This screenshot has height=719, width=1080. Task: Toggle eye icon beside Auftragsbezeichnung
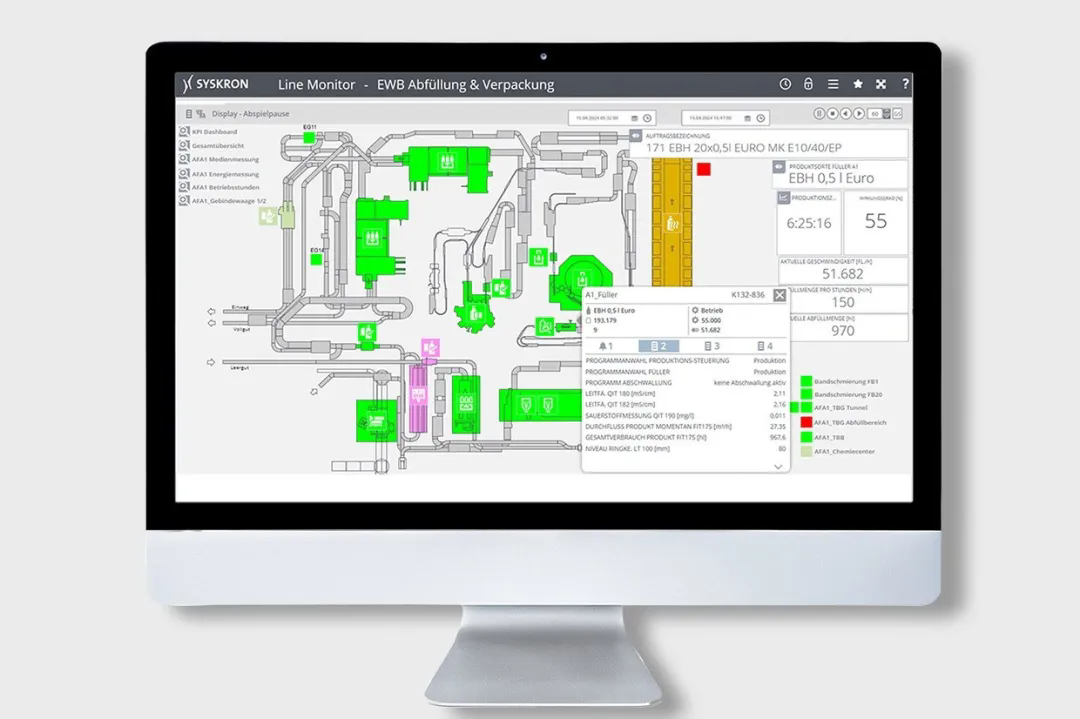point(635,135)
